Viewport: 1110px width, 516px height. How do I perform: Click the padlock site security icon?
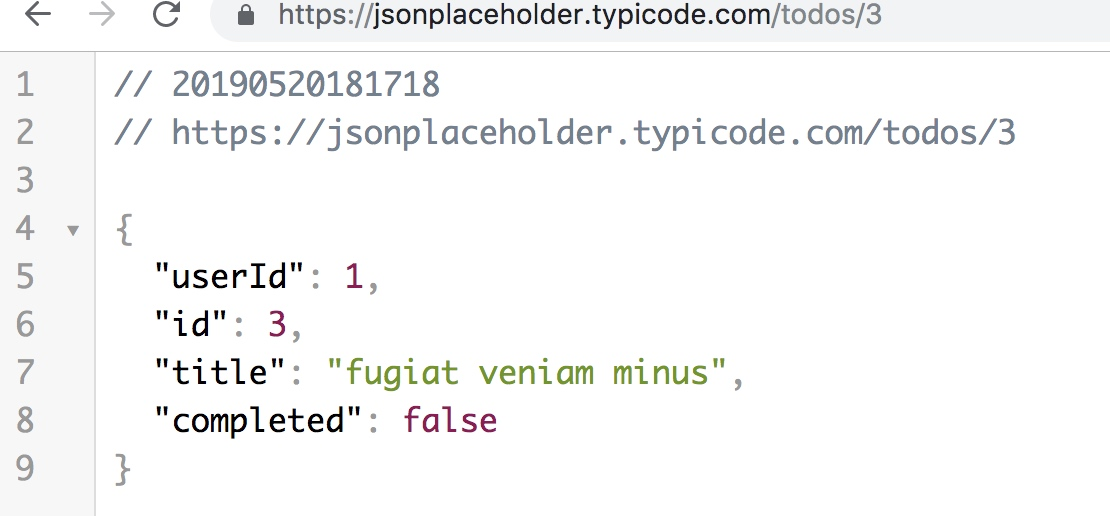click(x=246, y=15)
